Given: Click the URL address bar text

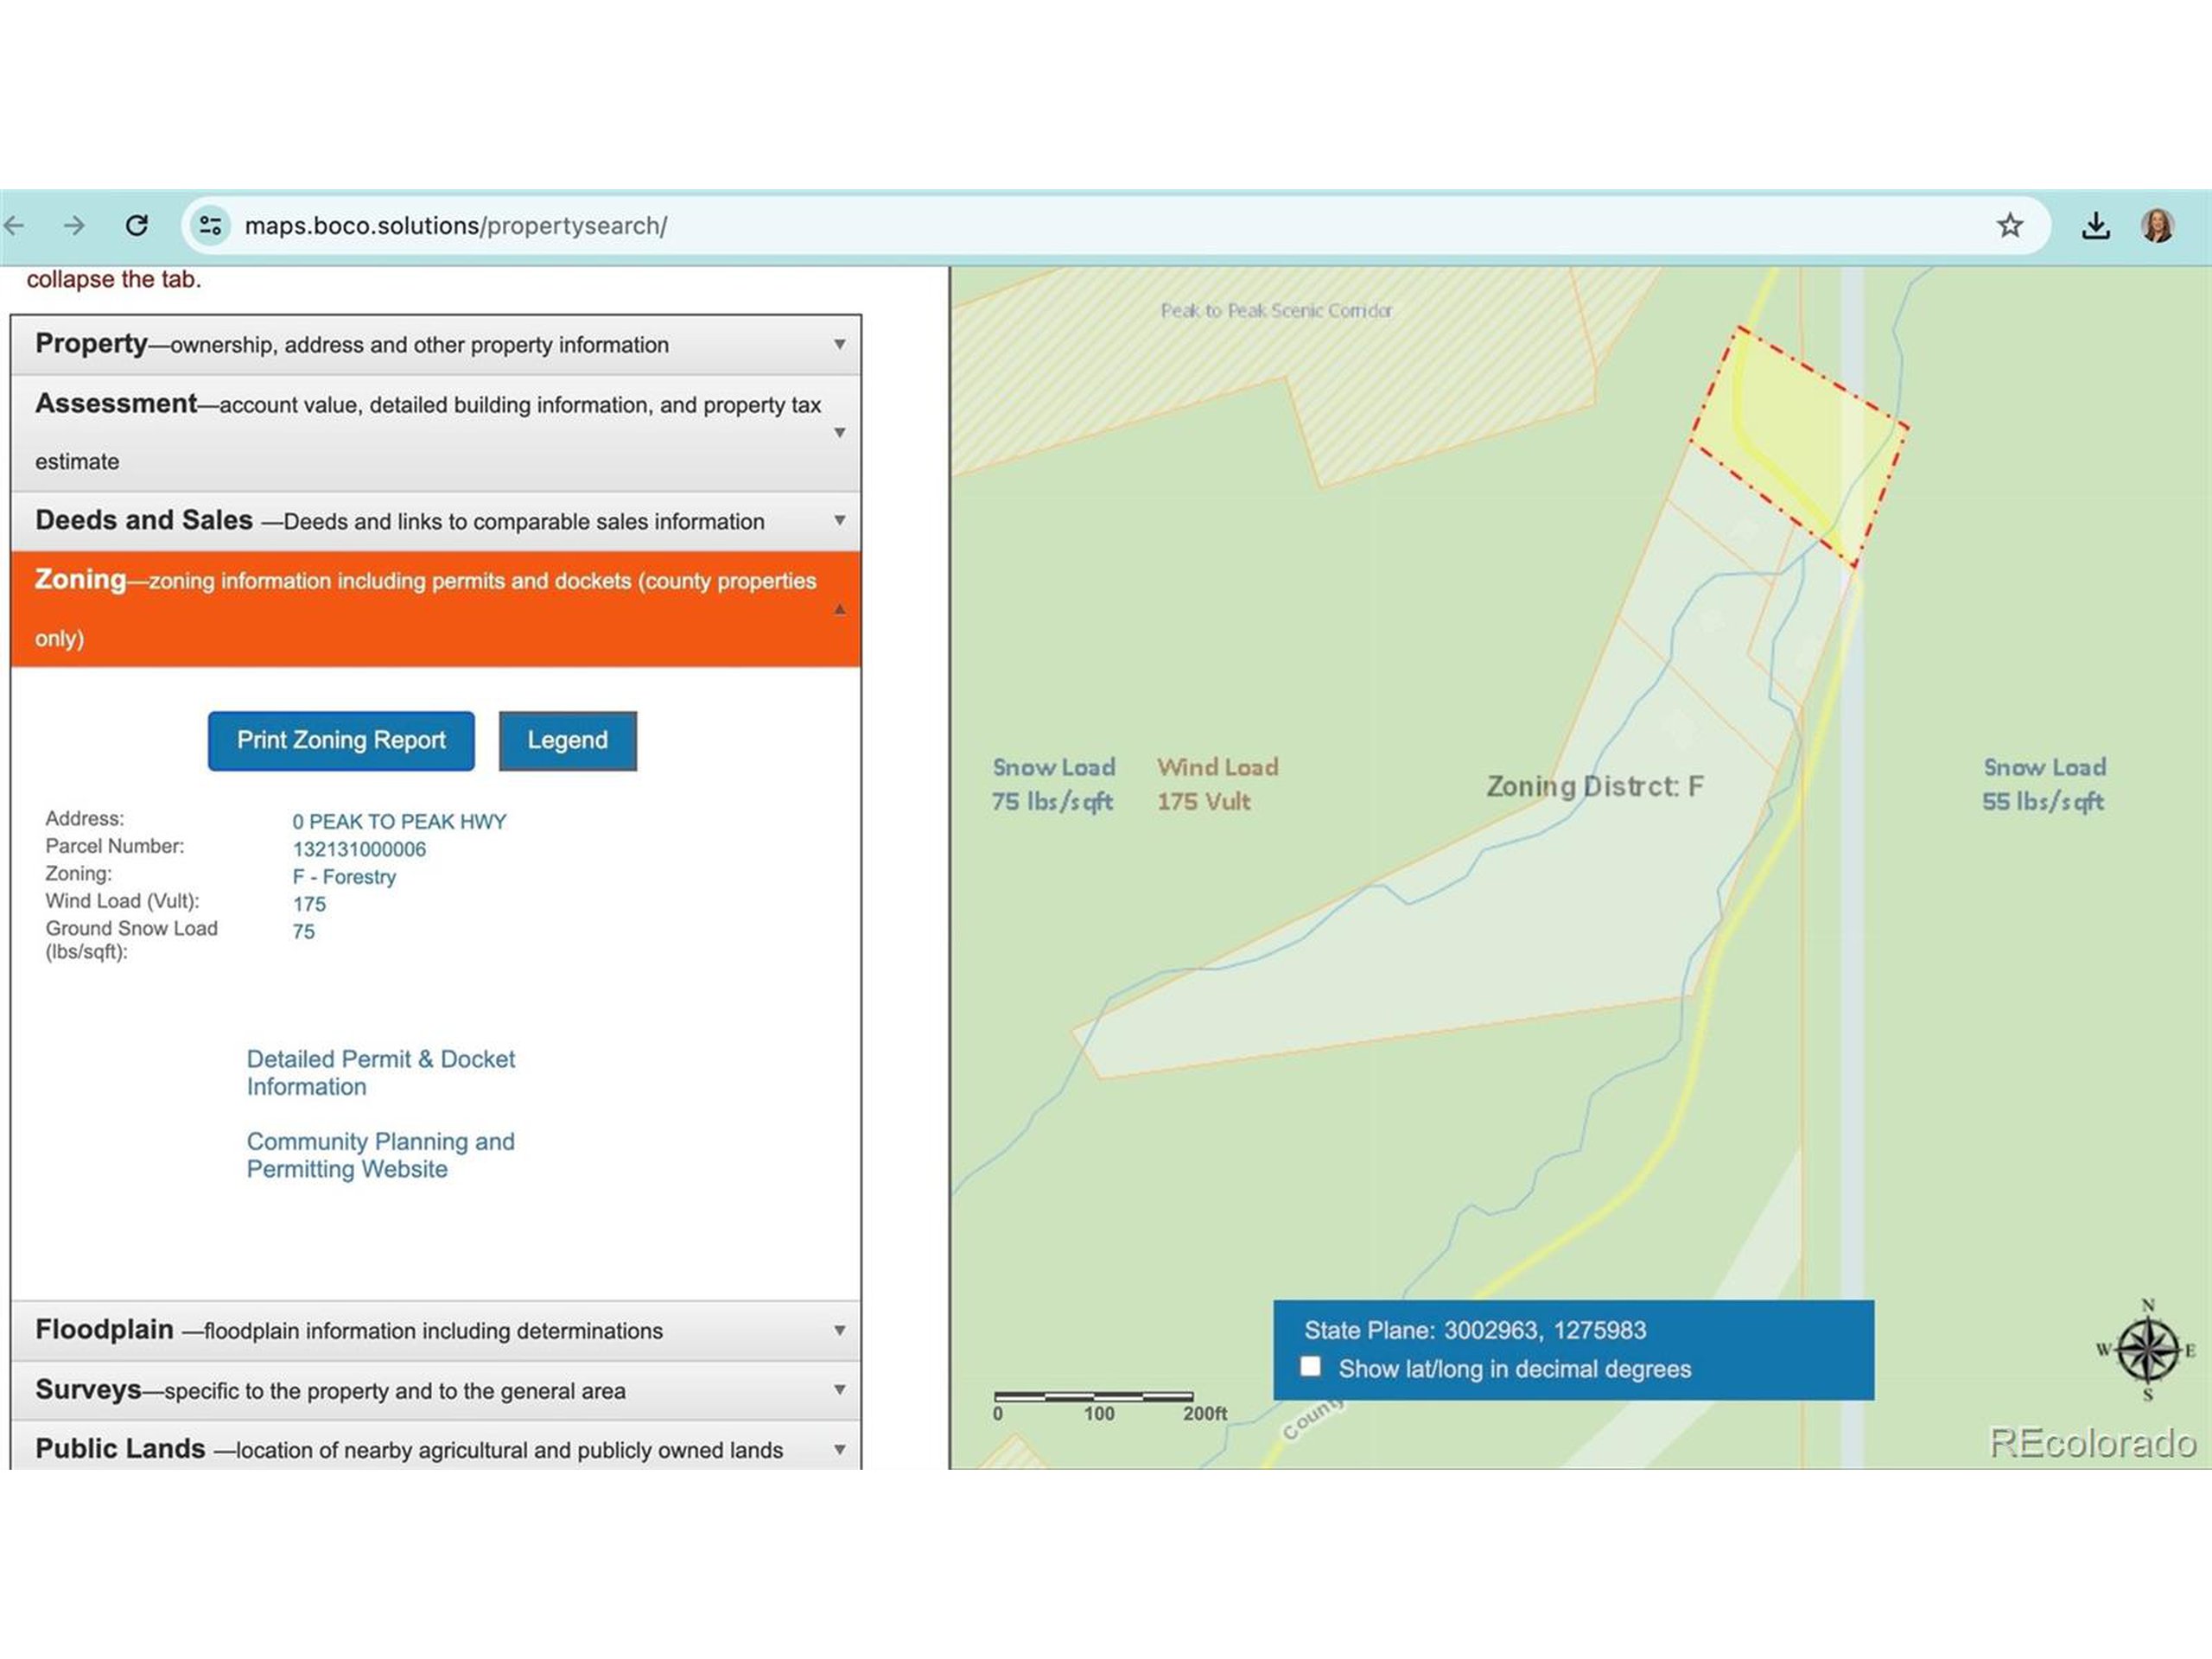Looking at the screenshot, I should tap(456, 226).
